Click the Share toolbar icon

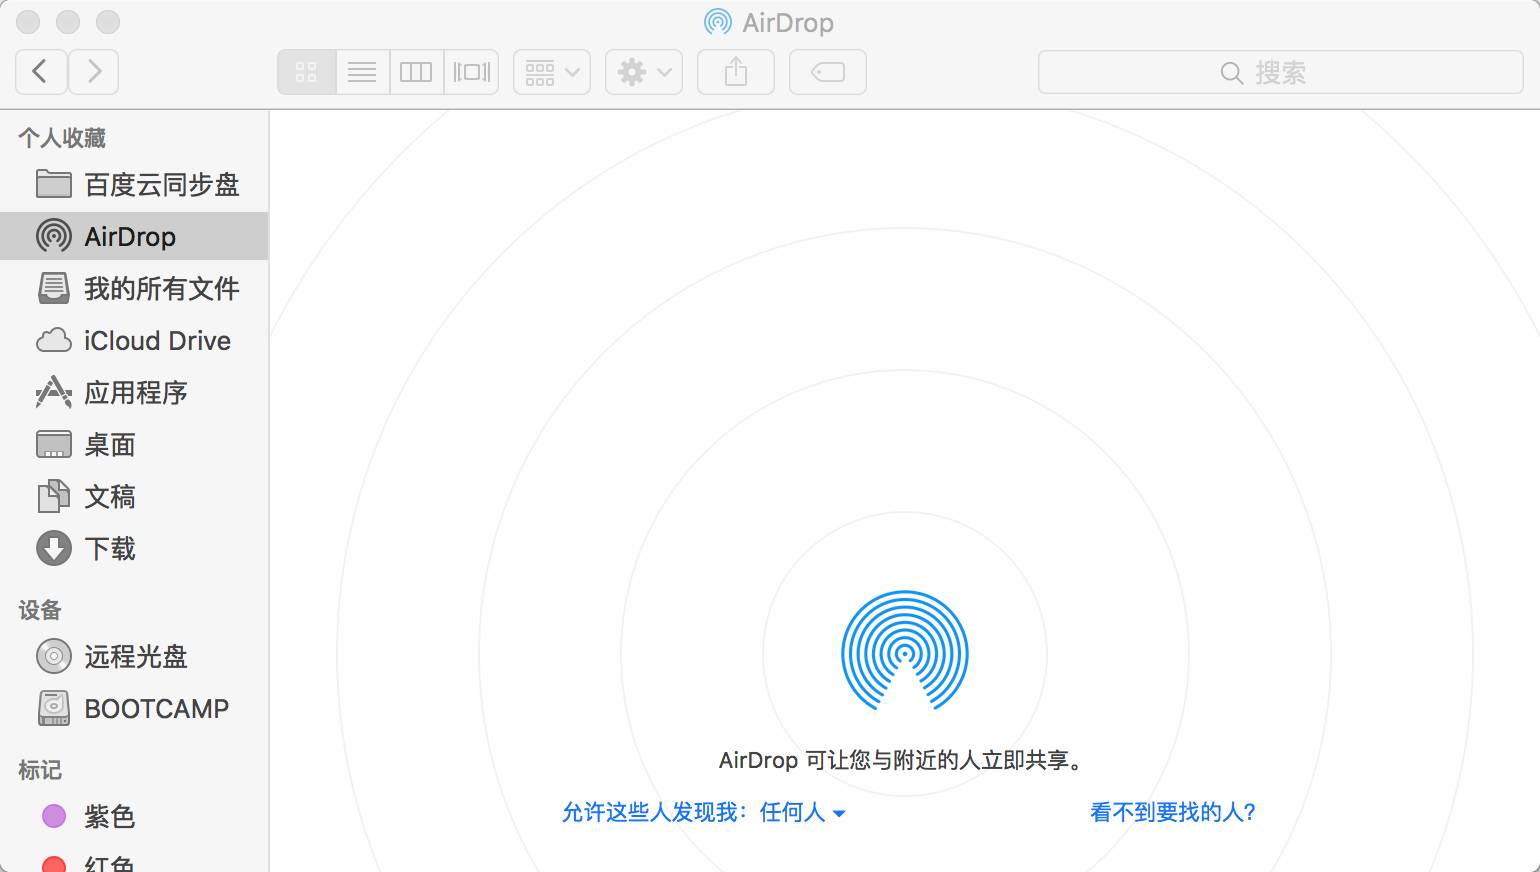click(x=735, y=72)
